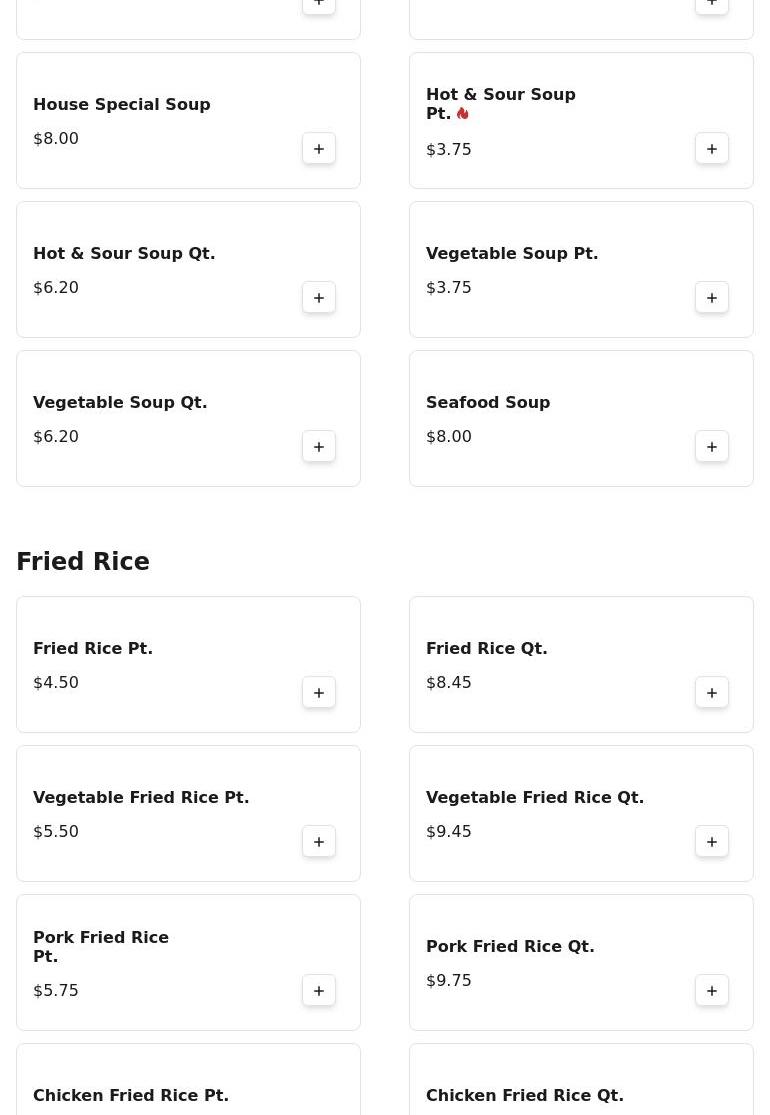Click the spicy flame icon on Hot & Sour Soup
This screenshot has height=1115, width=770.
[462, 114]
